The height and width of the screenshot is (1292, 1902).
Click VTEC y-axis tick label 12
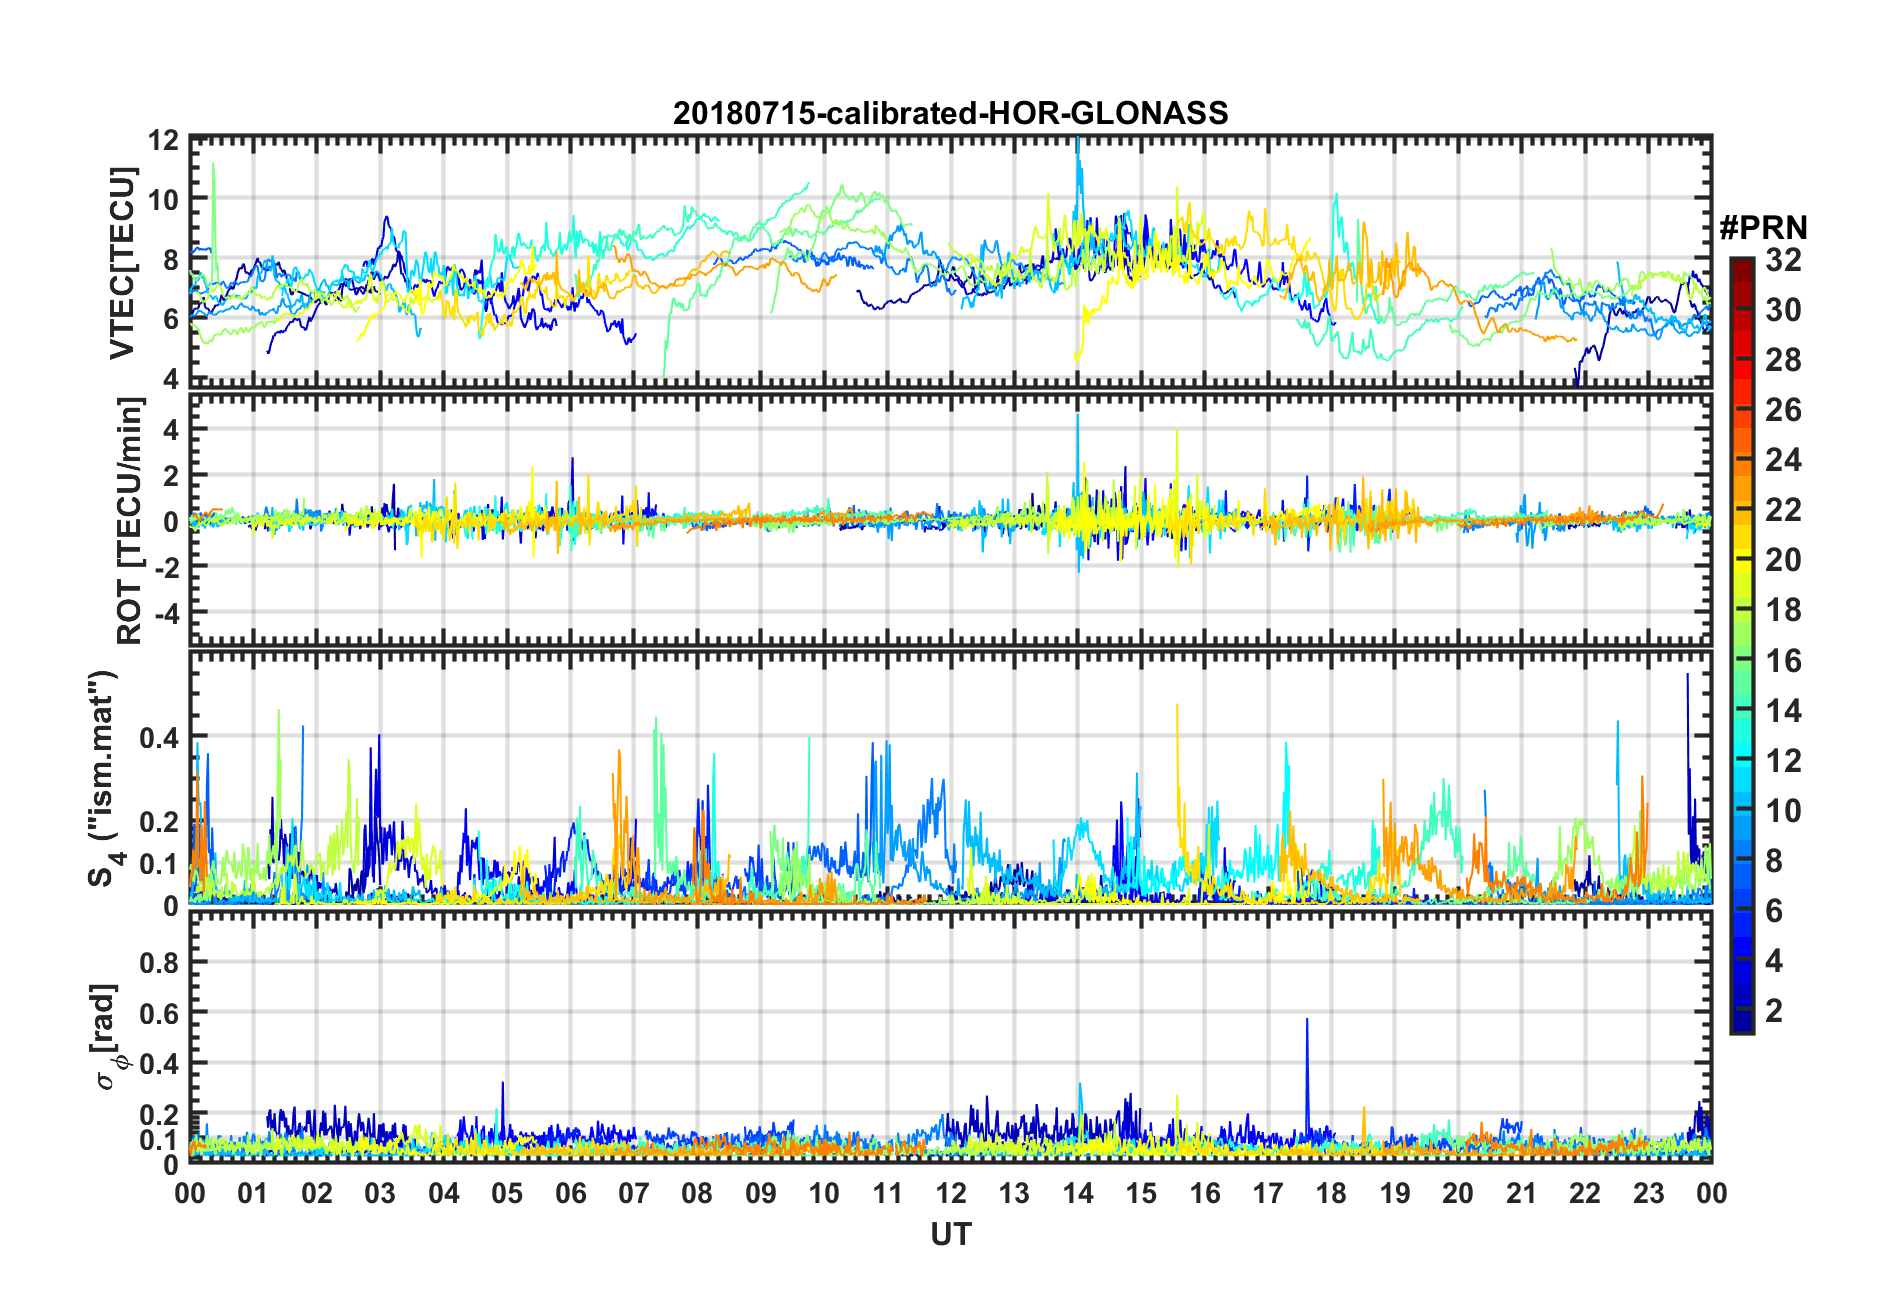tap(162, 140)
